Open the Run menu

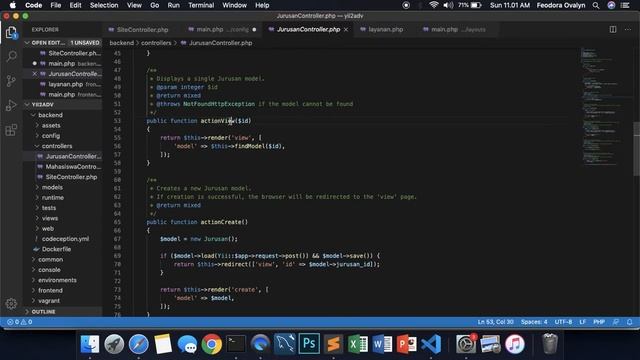(173, 5)
